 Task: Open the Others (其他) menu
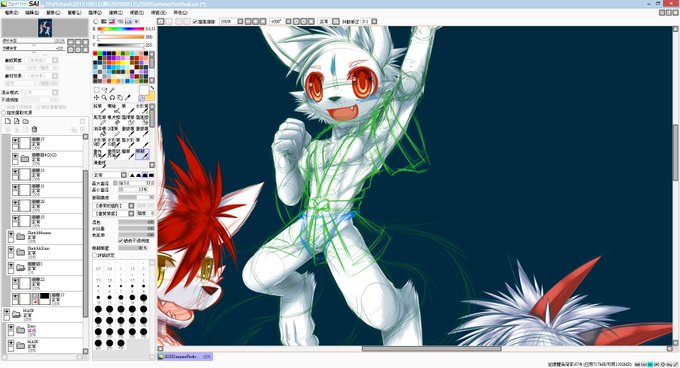tap(180, 13)
